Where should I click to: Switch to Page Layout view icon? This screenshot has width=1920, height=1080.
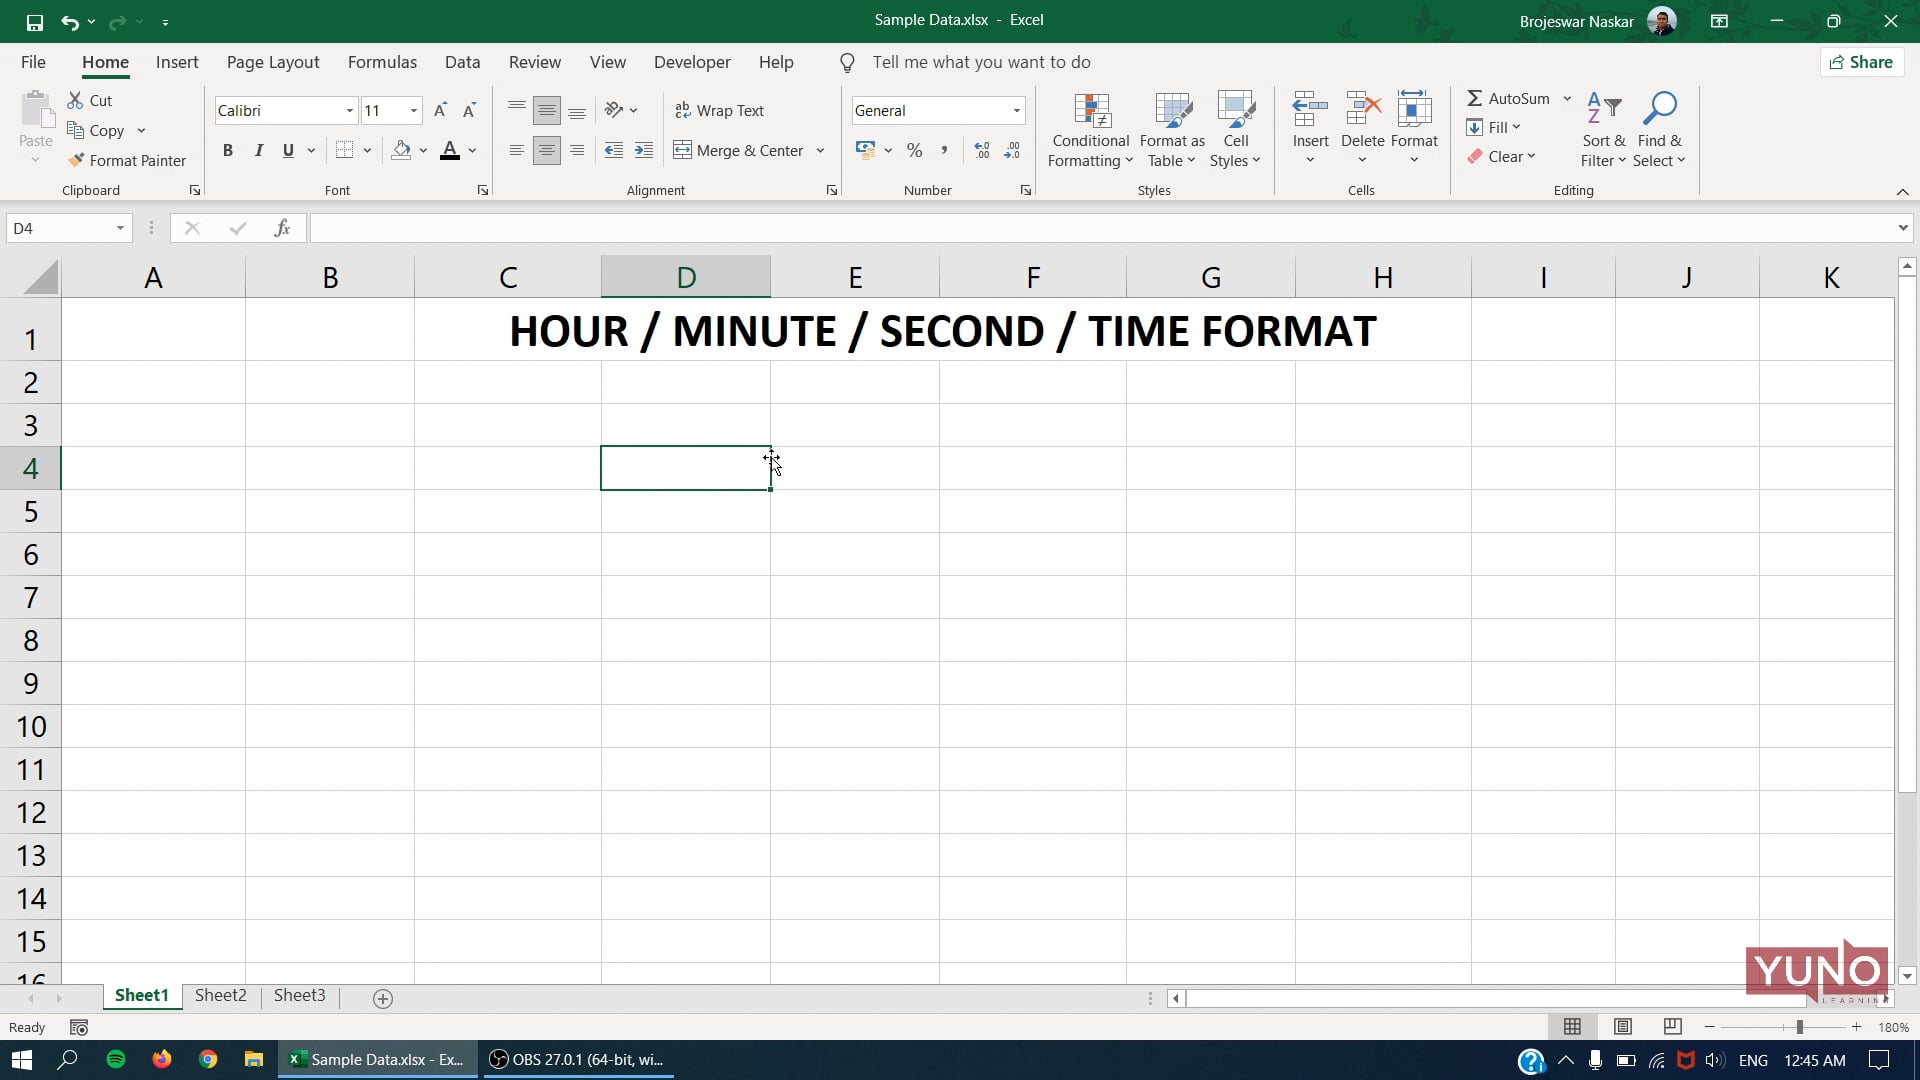(1622, 1027)
